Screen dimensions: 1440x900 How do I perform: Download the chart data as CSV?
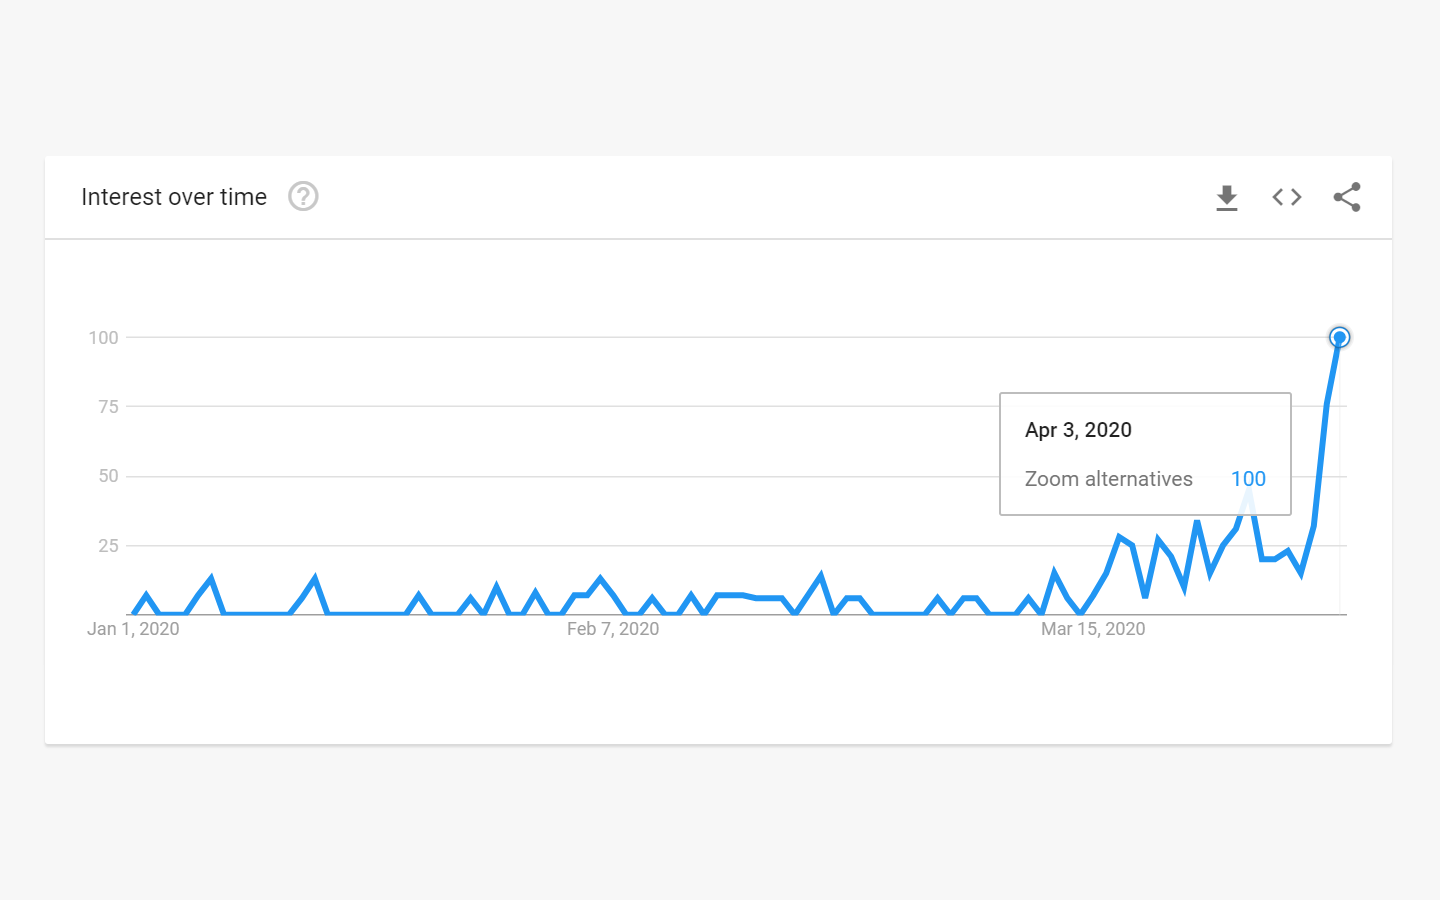(x=1227, y=198)
